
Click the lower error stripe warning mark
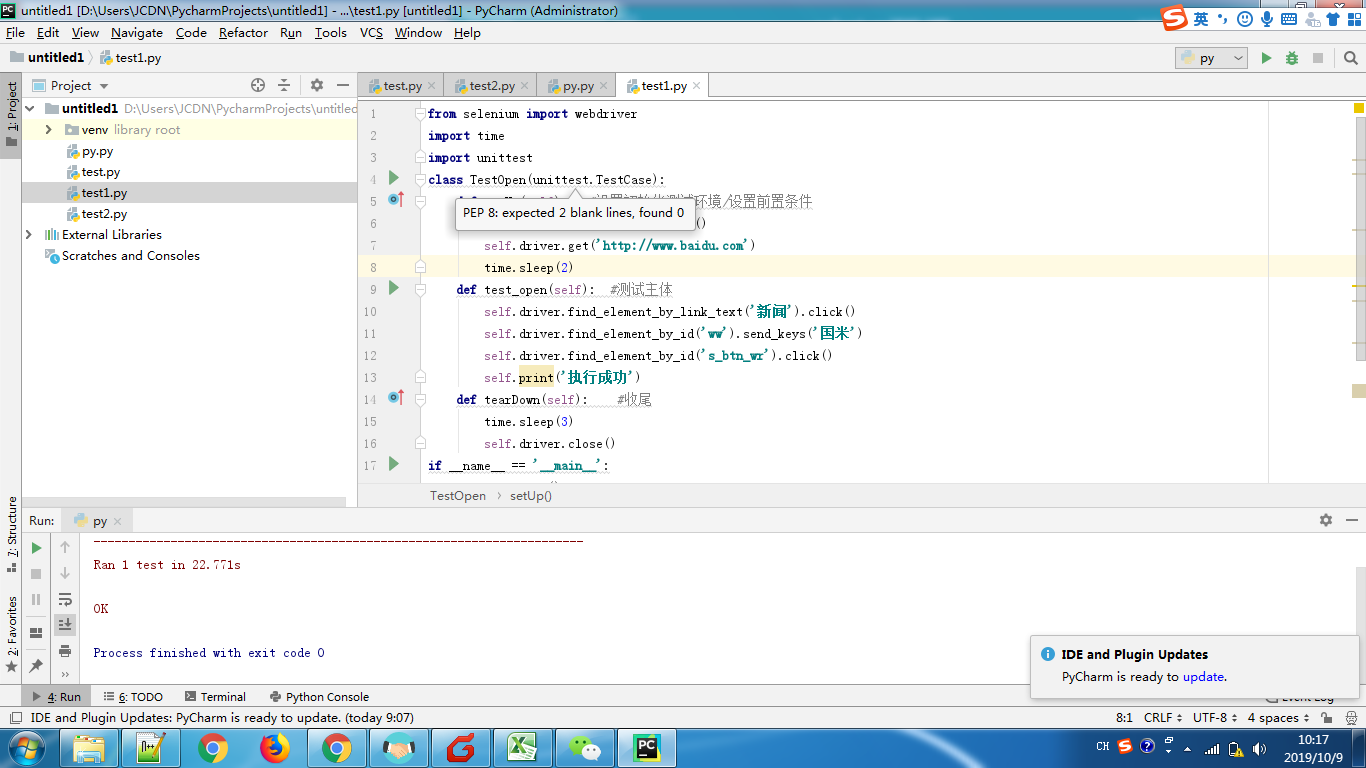tap(1358, 391)
